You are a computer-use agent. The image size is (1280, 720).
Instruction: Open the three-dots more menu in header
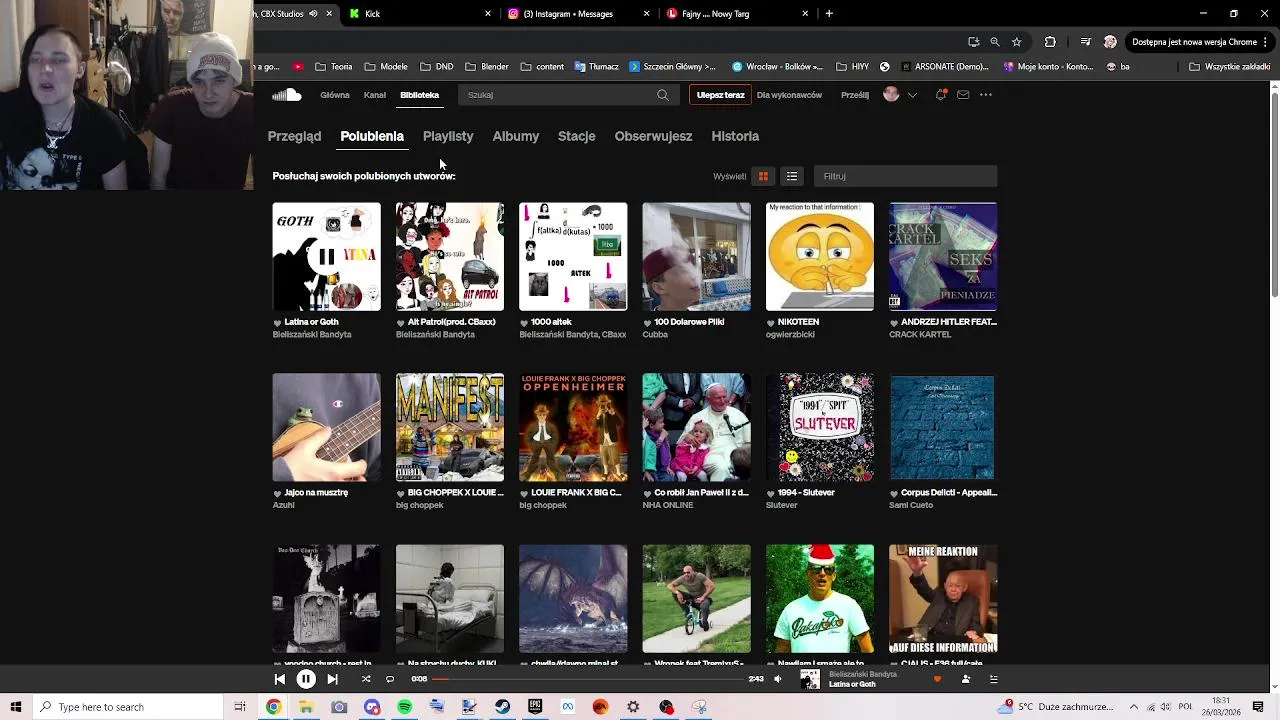click(x=986, y=95)
